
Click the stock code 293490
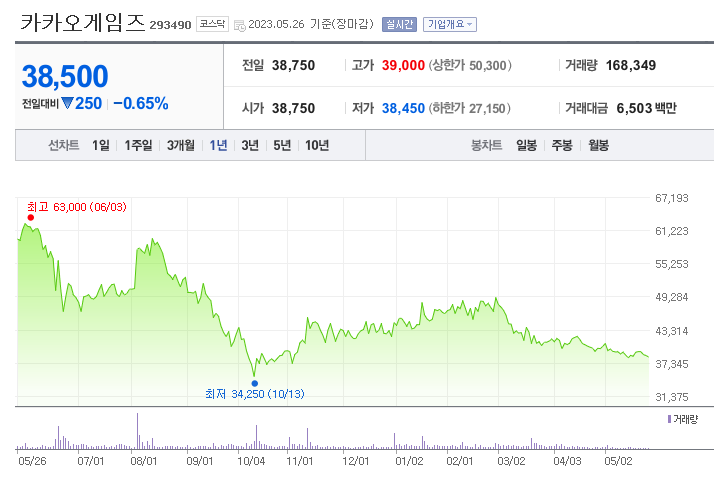pos(170,25)
